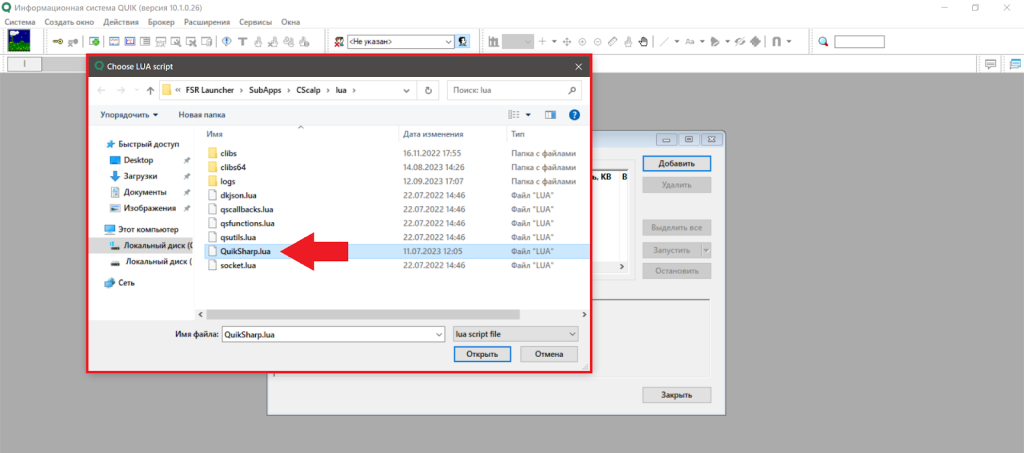Open Desktop in quick access
Screen dimensions: 1024x453
pos(138,160)
